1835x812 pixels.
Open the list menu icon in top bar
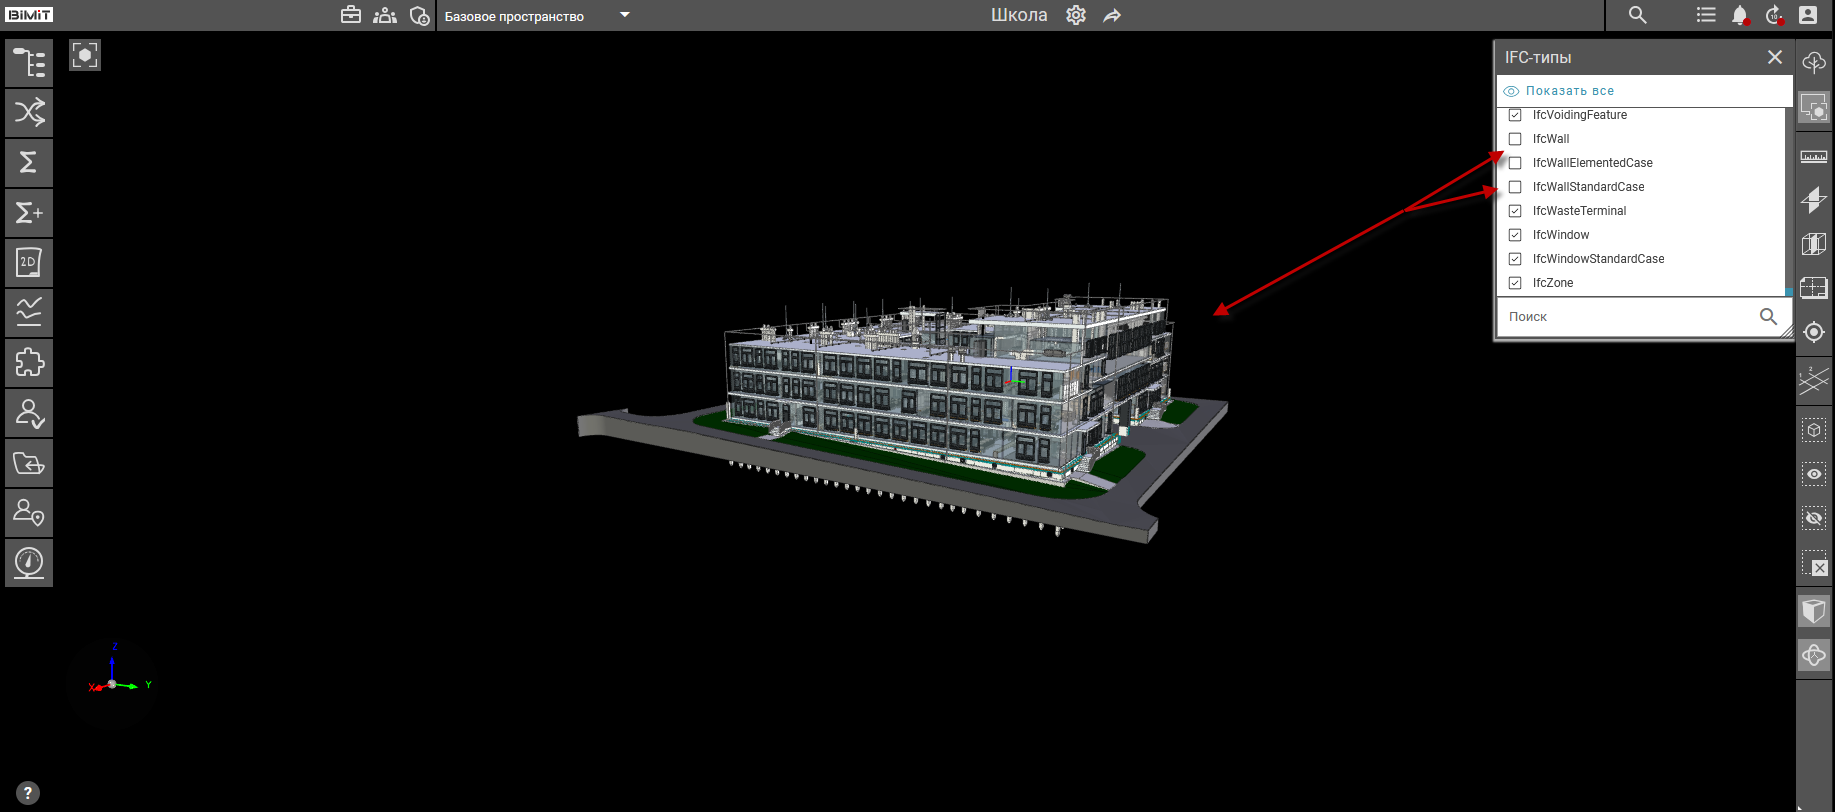pyautogui.click(x=1706, y=15)
